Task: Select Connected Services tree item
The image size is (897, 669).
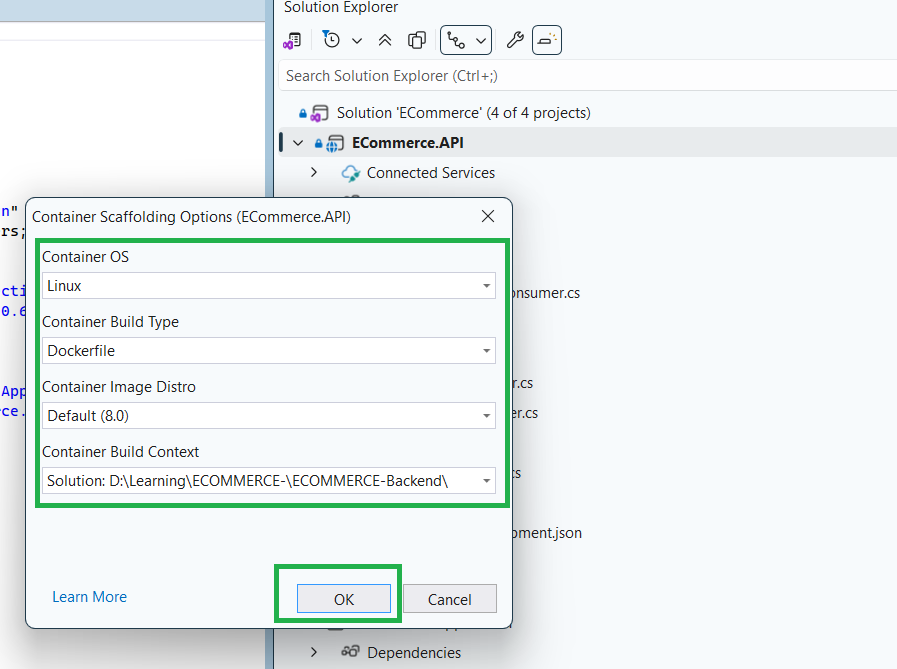Action: tap(431, 173)
